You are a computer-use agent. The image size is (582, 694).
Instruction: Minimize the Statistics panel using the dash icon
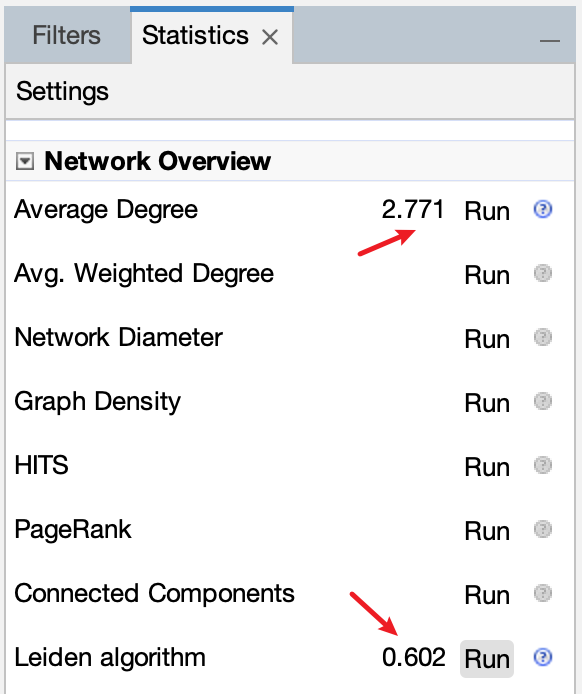pyautogui.click(x=550, y=41)
